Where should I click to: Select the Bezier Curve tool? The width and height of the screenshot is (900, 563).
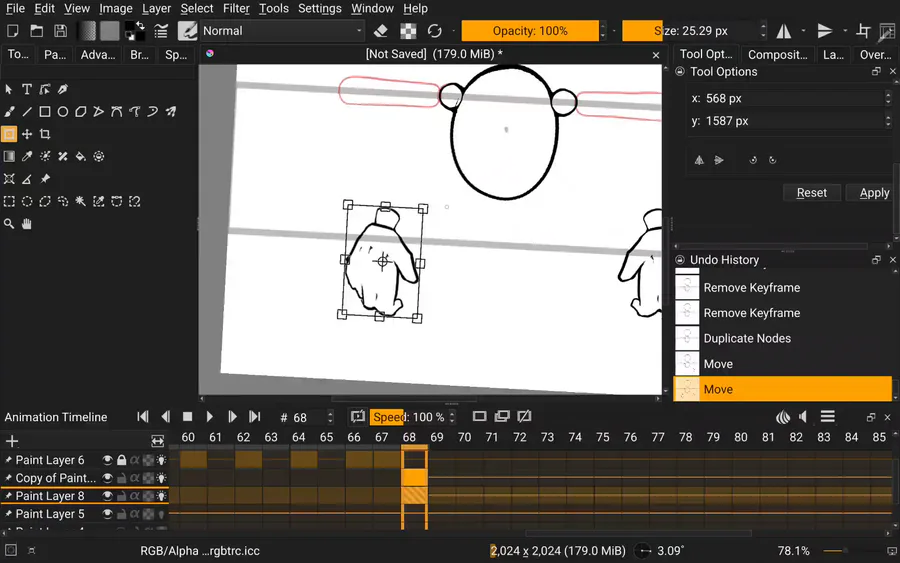117,111
